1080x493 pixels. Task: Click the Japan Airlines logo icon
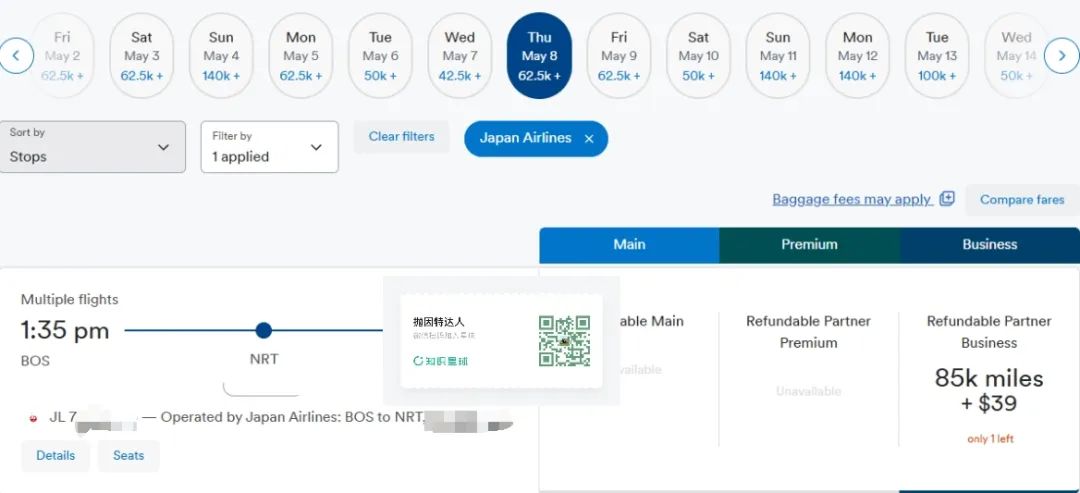coord(33,418)
